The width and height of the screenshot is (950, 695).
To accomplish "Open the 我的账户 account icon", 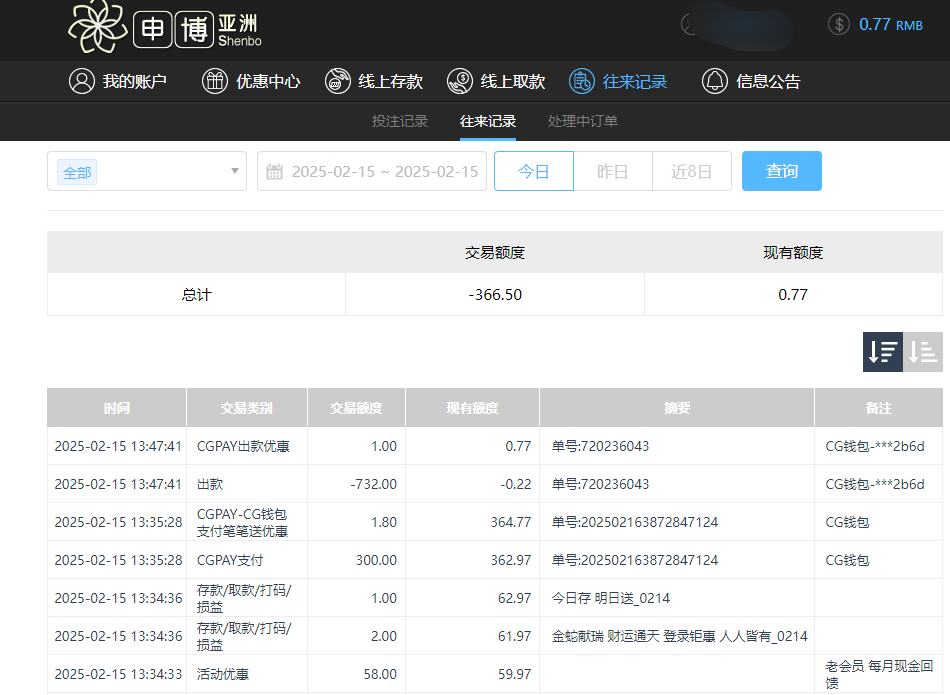I will (82, 81).
